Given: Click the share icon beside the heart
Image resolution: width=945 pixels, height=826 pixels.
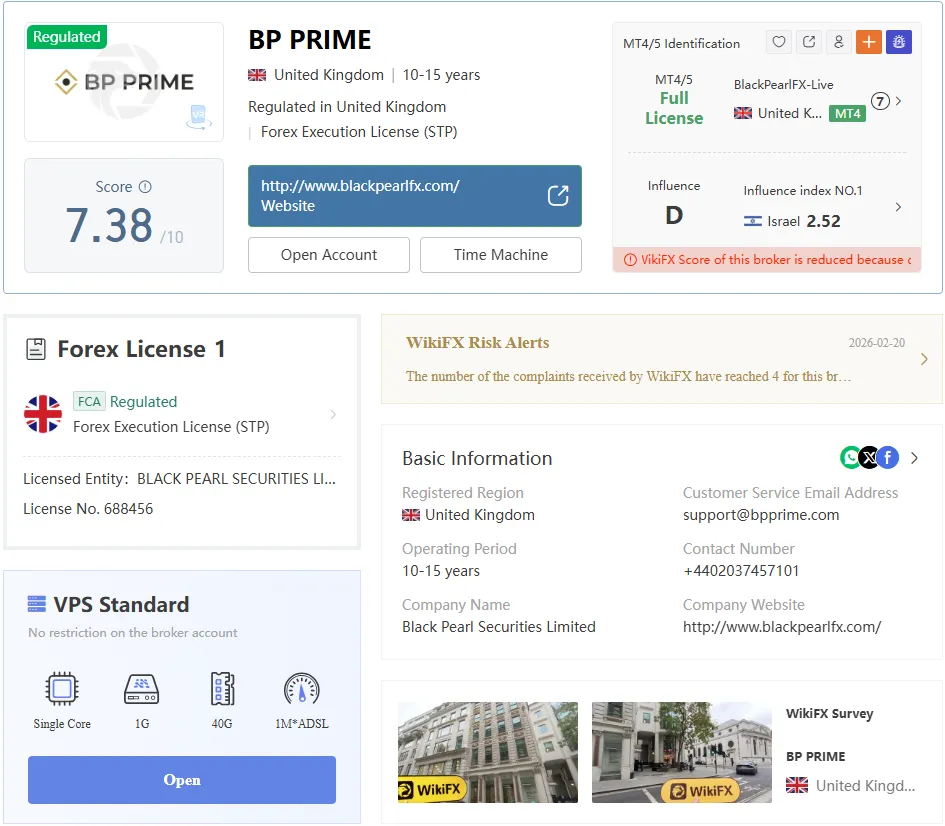Looking at the screenshot, I should [809, 42].
